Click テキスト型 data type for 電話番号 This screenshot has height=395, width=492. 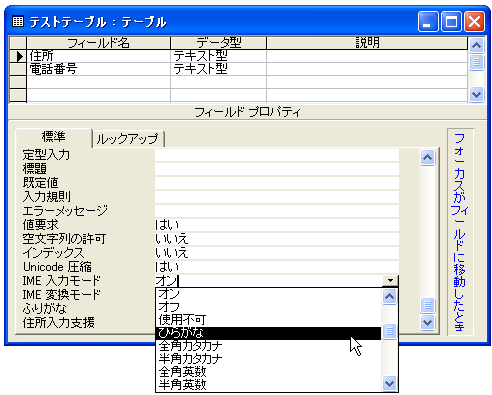coord(218,69)
